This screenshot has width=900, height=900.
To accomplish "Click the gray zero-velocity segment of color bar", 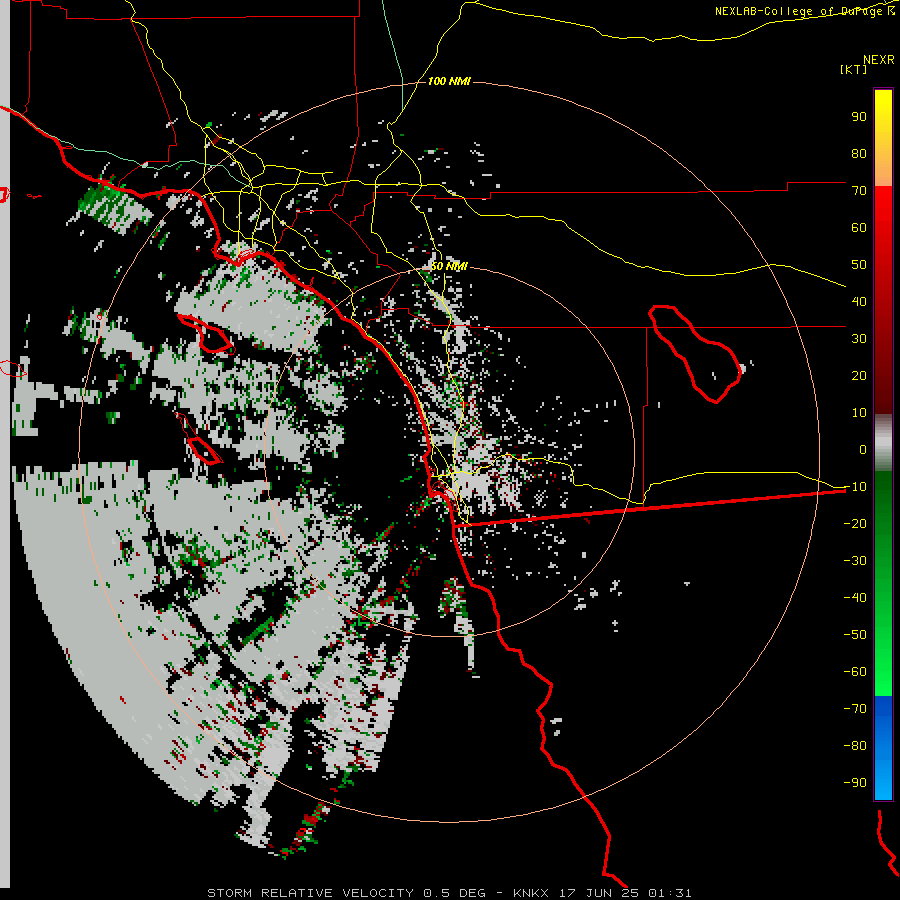I will click(x=883, y=443).
